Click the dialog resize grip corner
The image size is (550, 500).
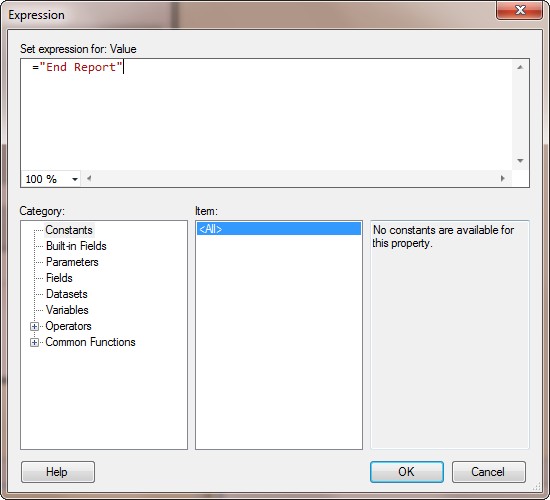pyautogui.click(x=537, y=486)
